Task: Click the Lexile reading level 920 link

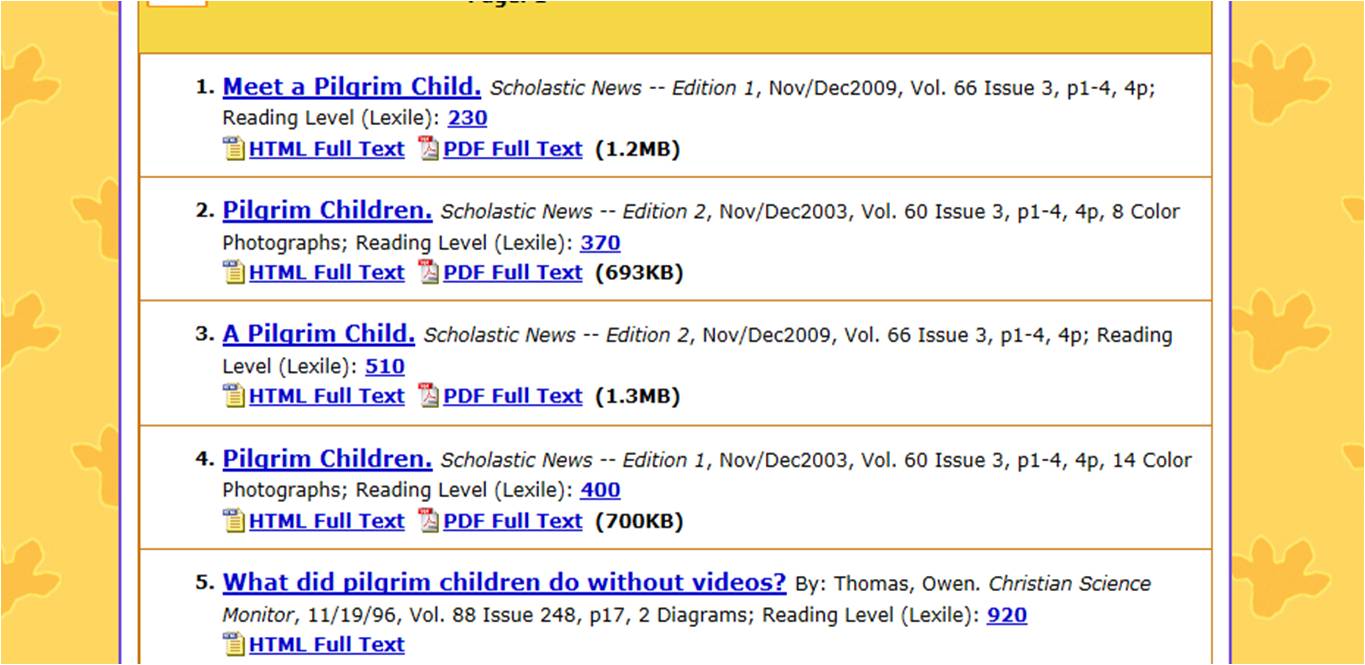Action: click(1007, 615)
